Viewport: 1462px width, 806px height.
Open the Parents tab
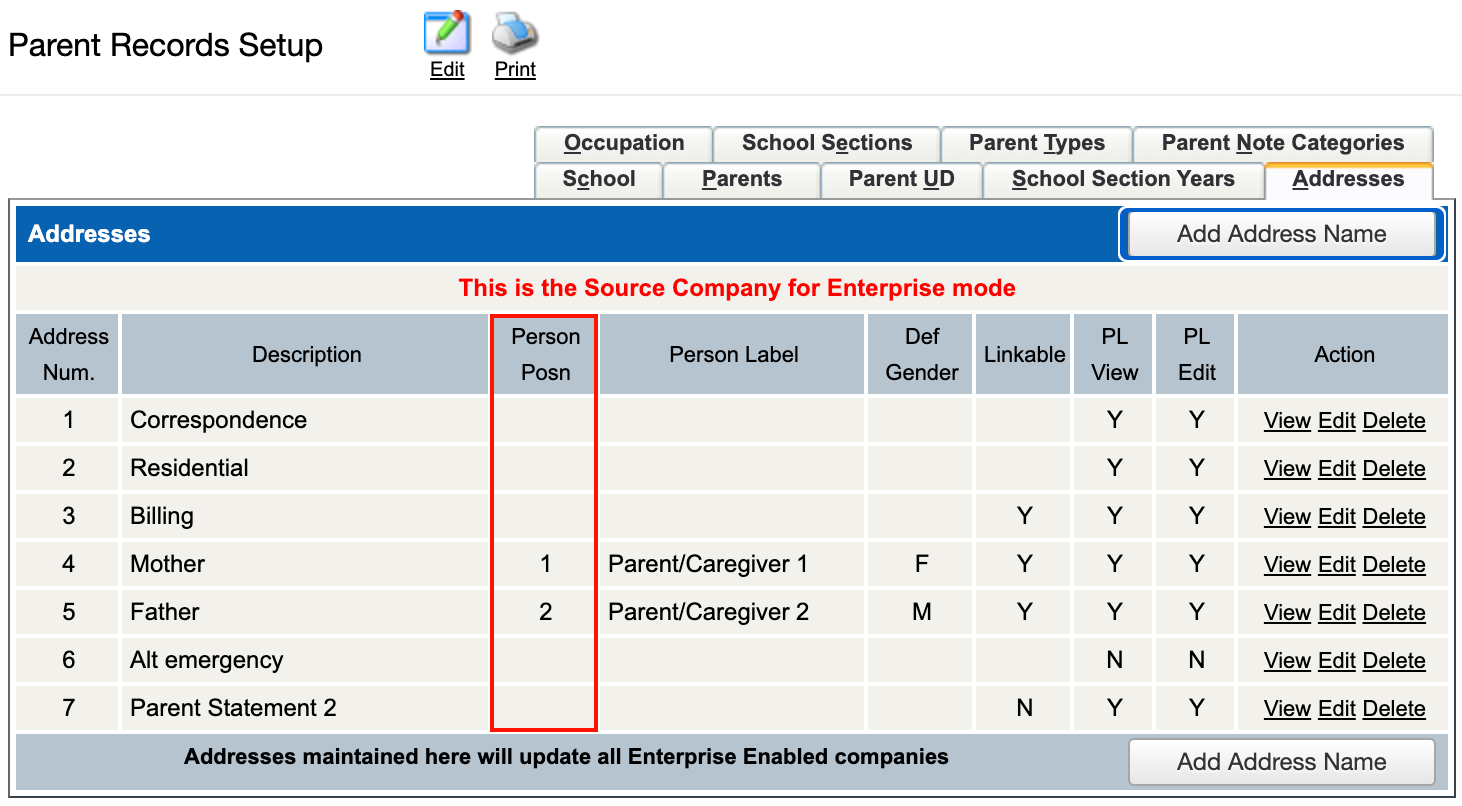(x=741, y=180)
